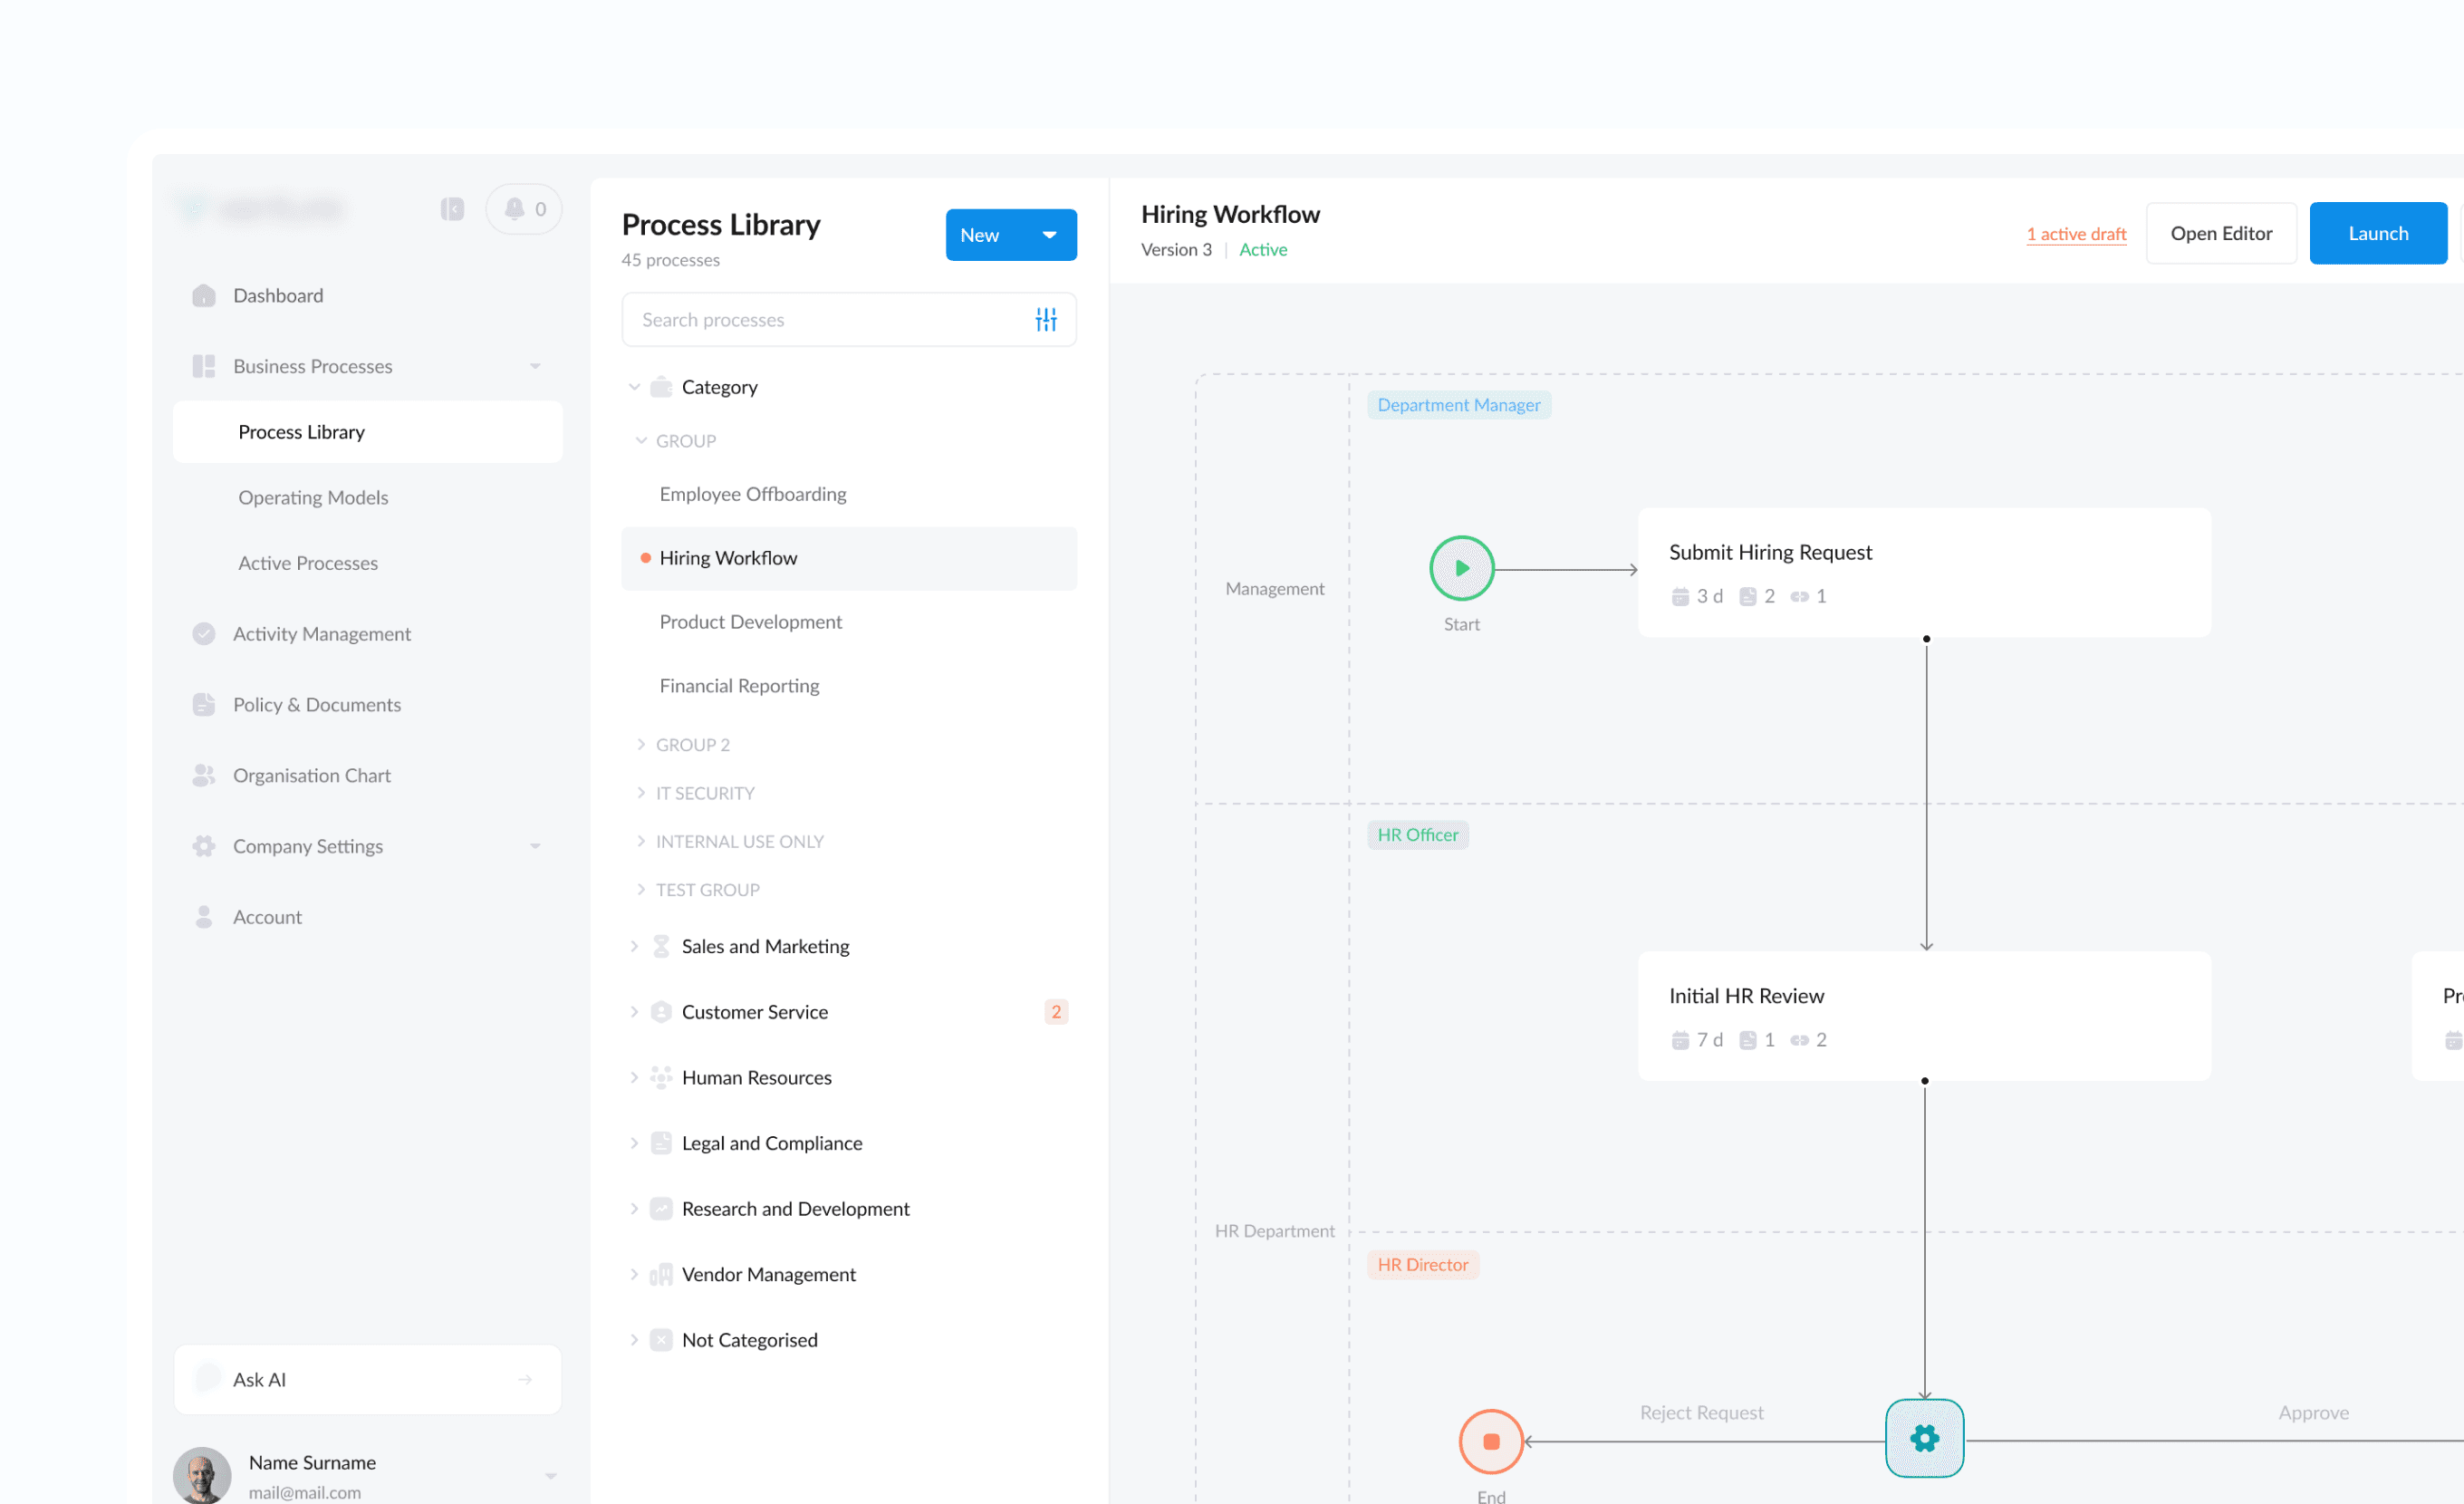The image size is (2464, 1504).
Task: Collapse the Category tree chevron
Action: coord(634,387)
